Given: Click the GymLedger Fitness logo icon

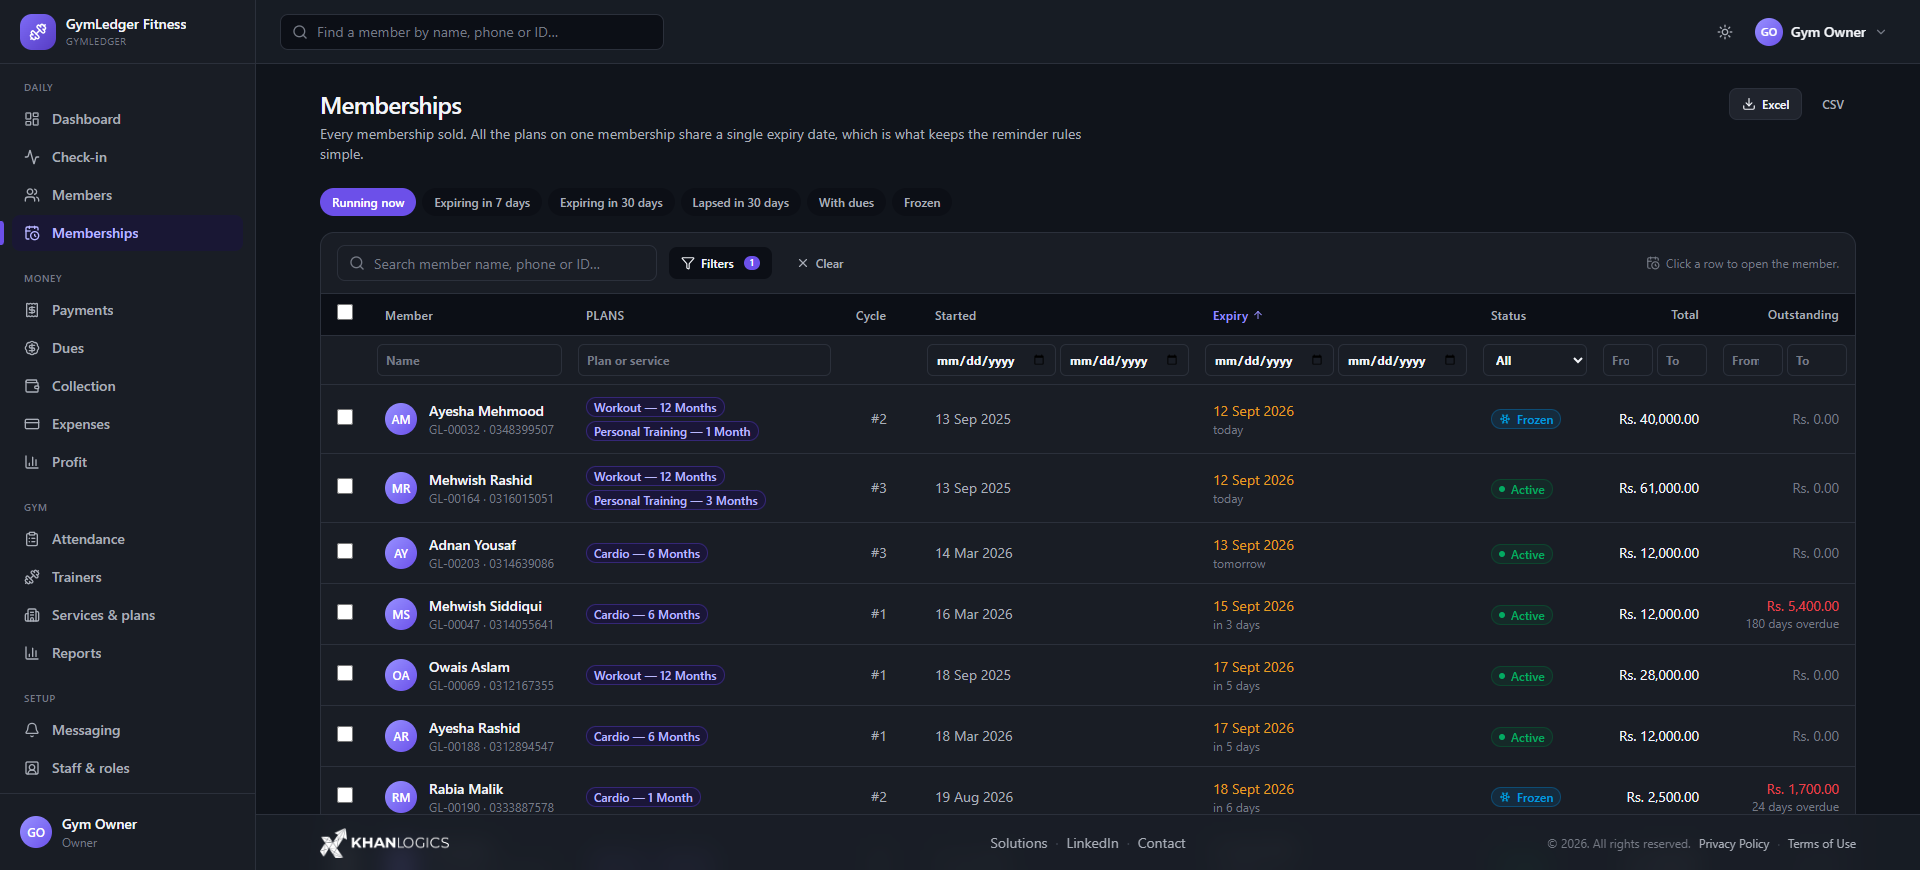Looking at the screenshot, I should (38, 32).
